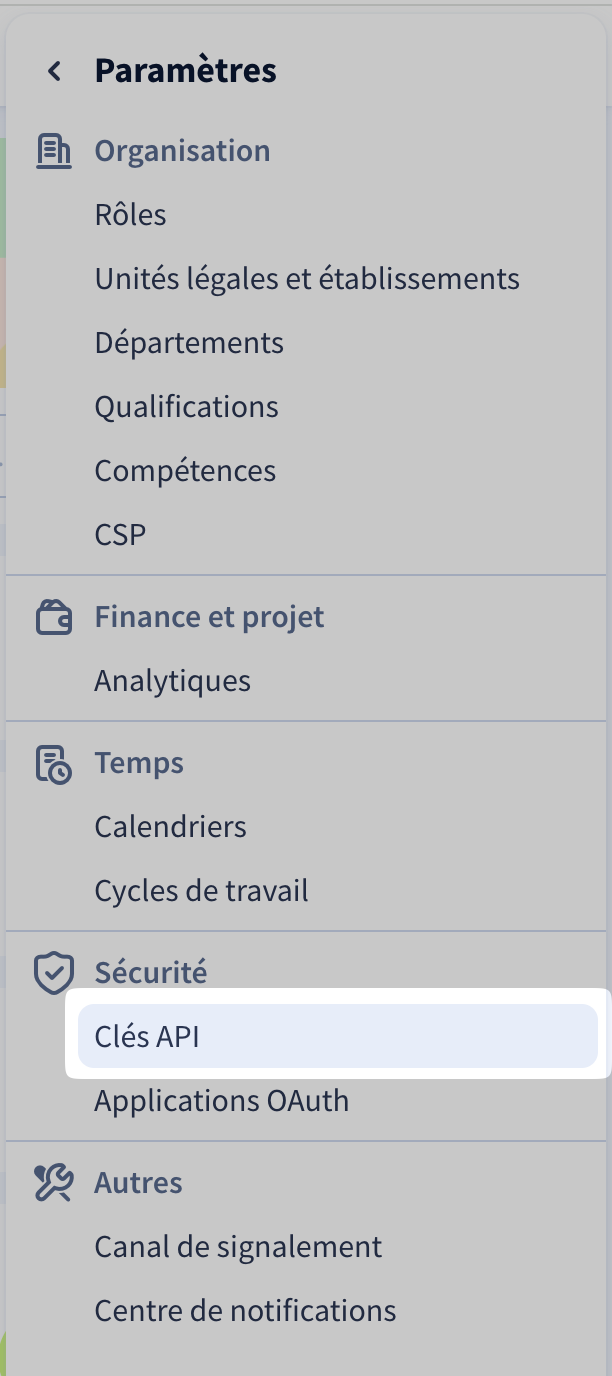Image resolution: width=612 pixels, height=1376 pixels.
Task: Click the Paramètres panel title
Action: coord(185,71)
